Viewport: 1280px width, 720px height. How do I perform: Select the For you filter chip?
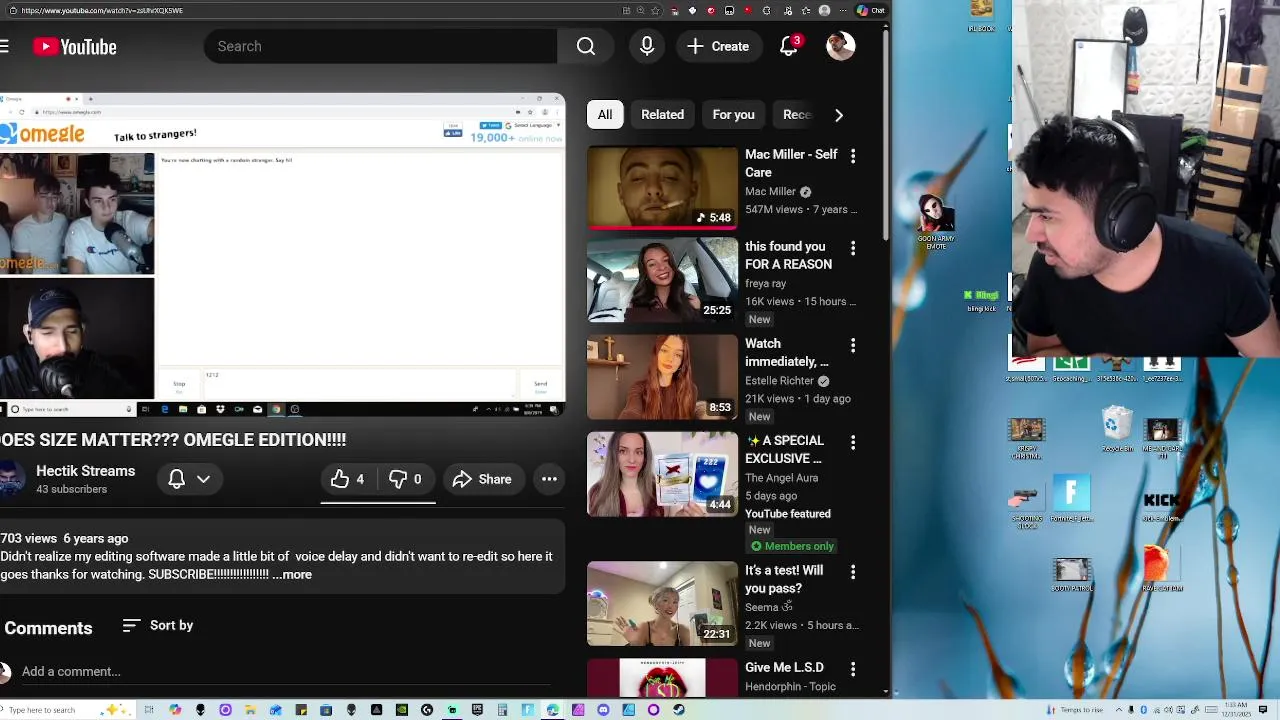click(x=733, y=114)
